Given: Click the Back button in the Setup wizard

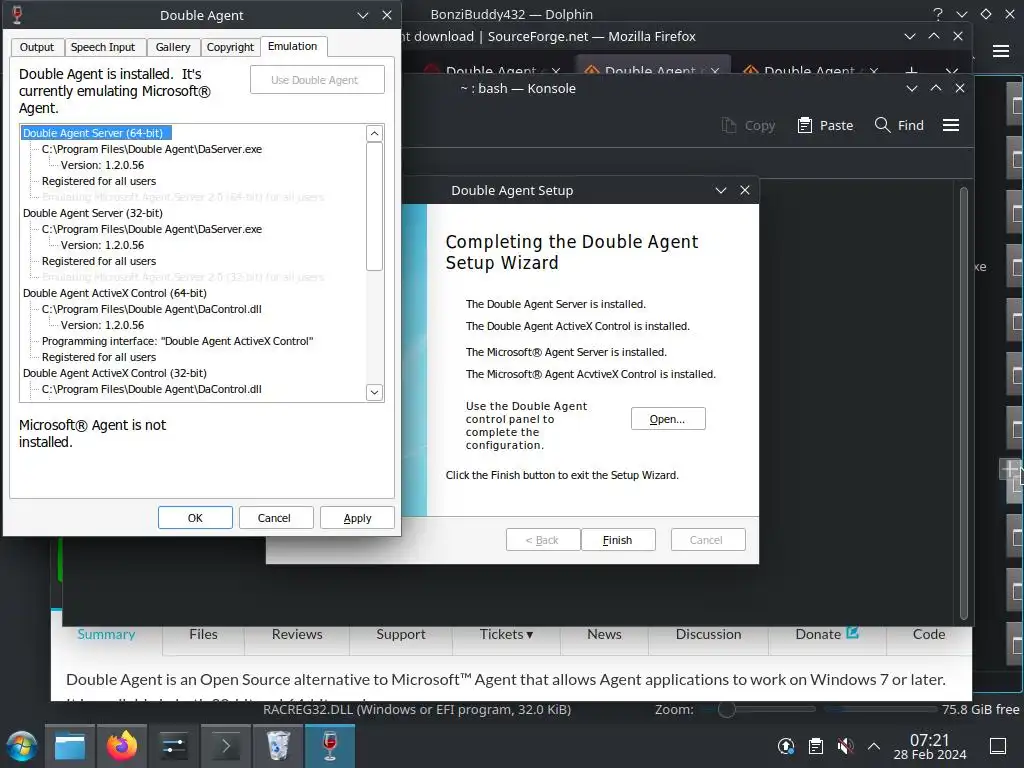Looking at the screenshot, I should click(543, 540).
